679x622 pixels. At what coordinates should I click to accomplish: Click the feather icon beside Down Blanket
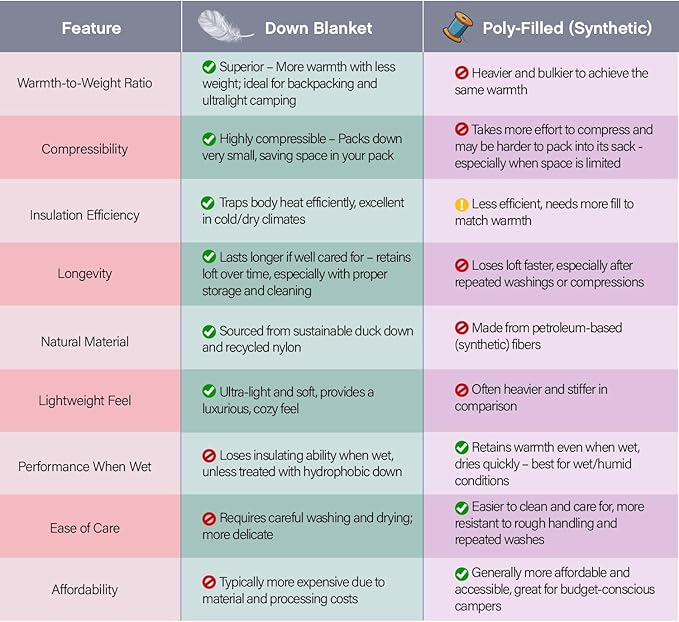tap(224, 26)
